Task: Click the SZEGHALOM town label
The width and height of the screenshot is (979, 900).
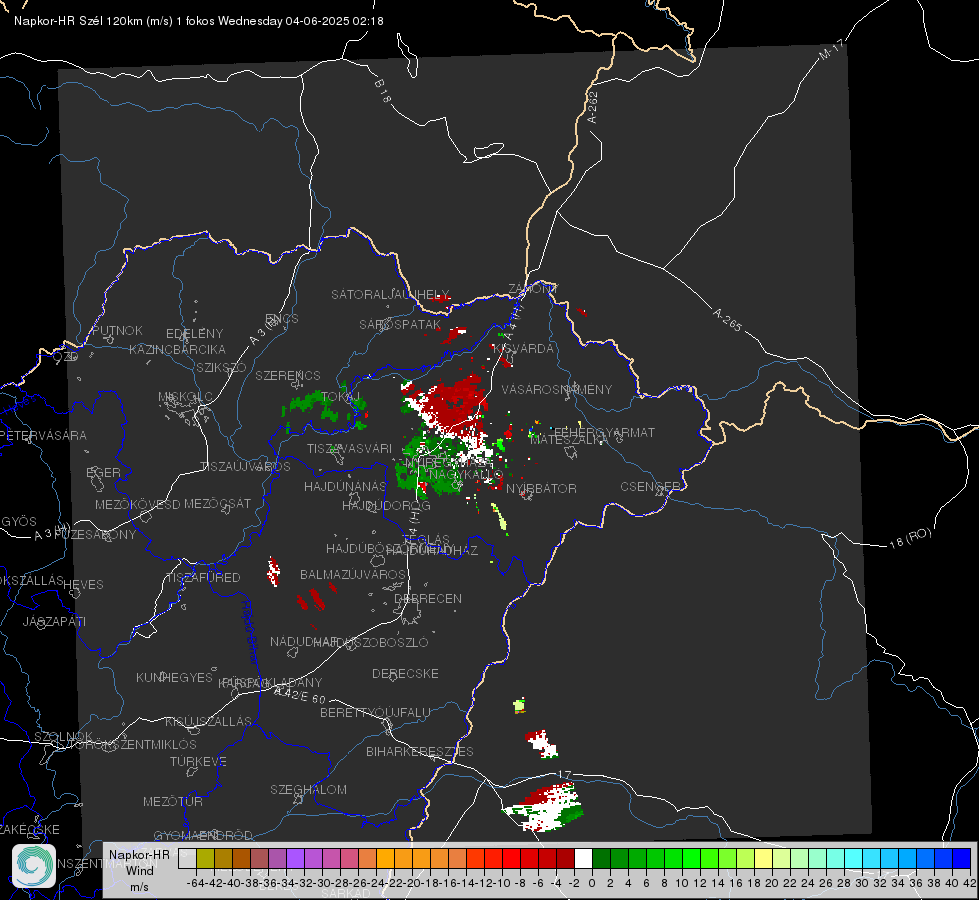Action: pyautogui.click(x=308, y=789)
